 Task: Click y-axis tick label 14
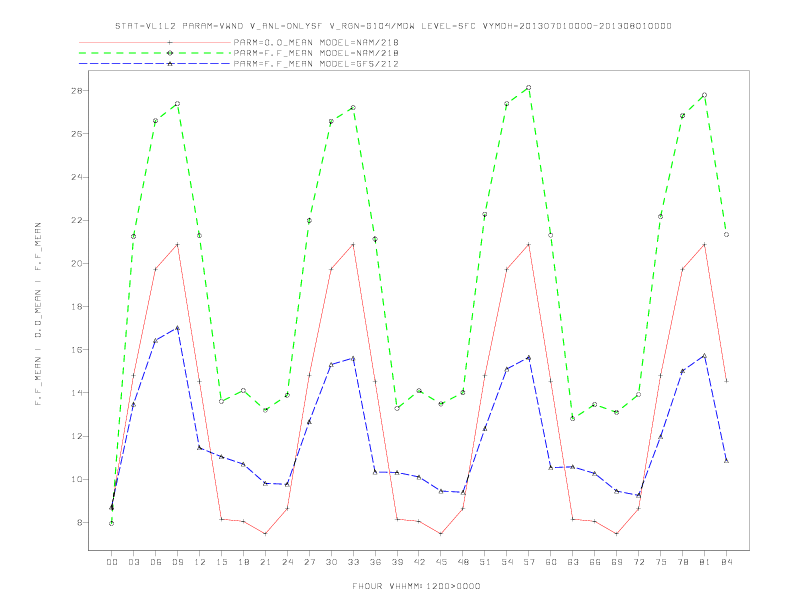[x=78, y=393]
